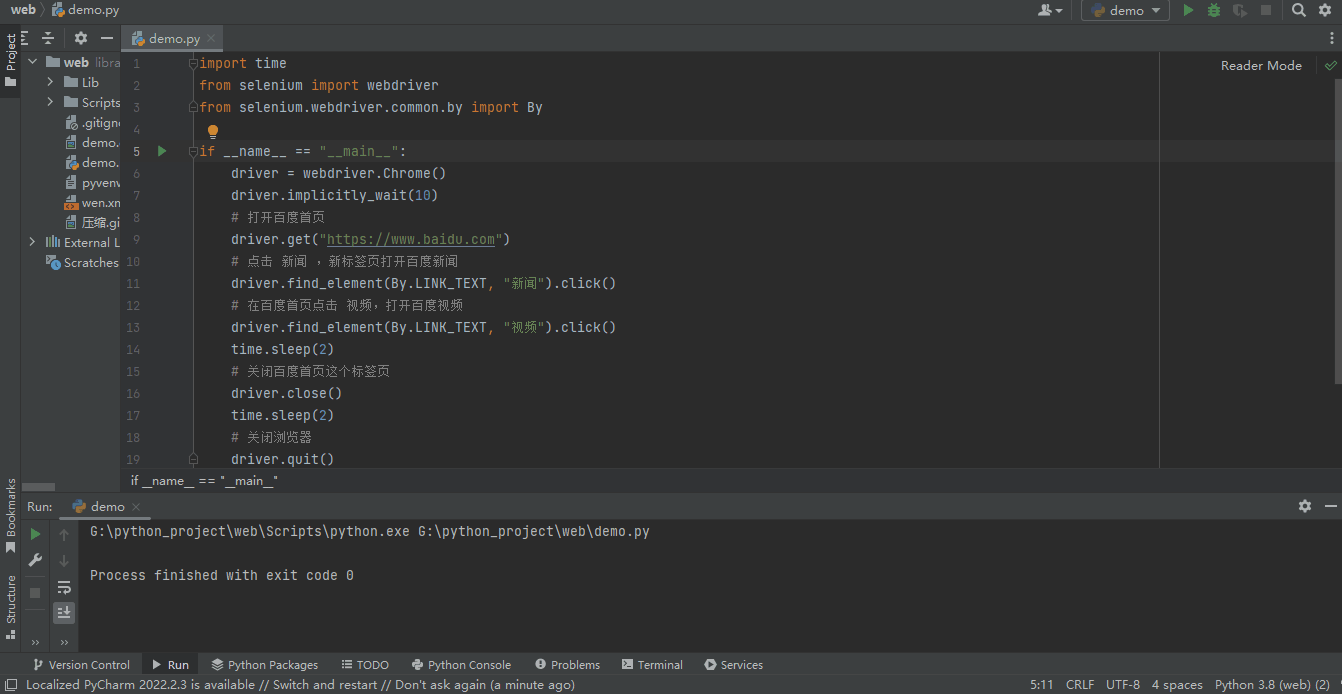
Task: Select the .gitignore file in tree
Action: 92,122
